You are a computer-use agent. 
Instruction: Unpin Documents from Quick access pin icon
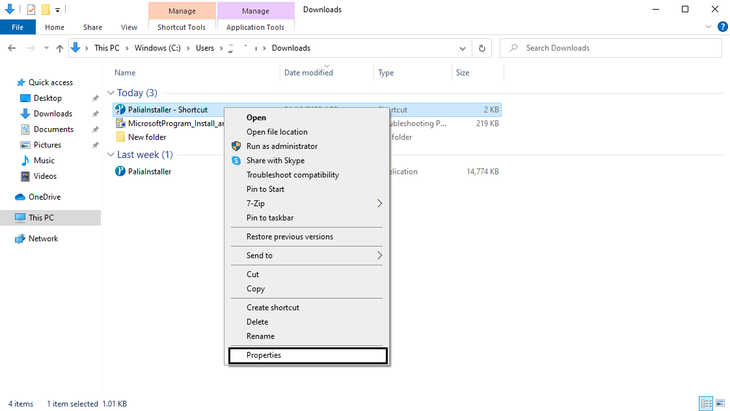tap(95, 129)
